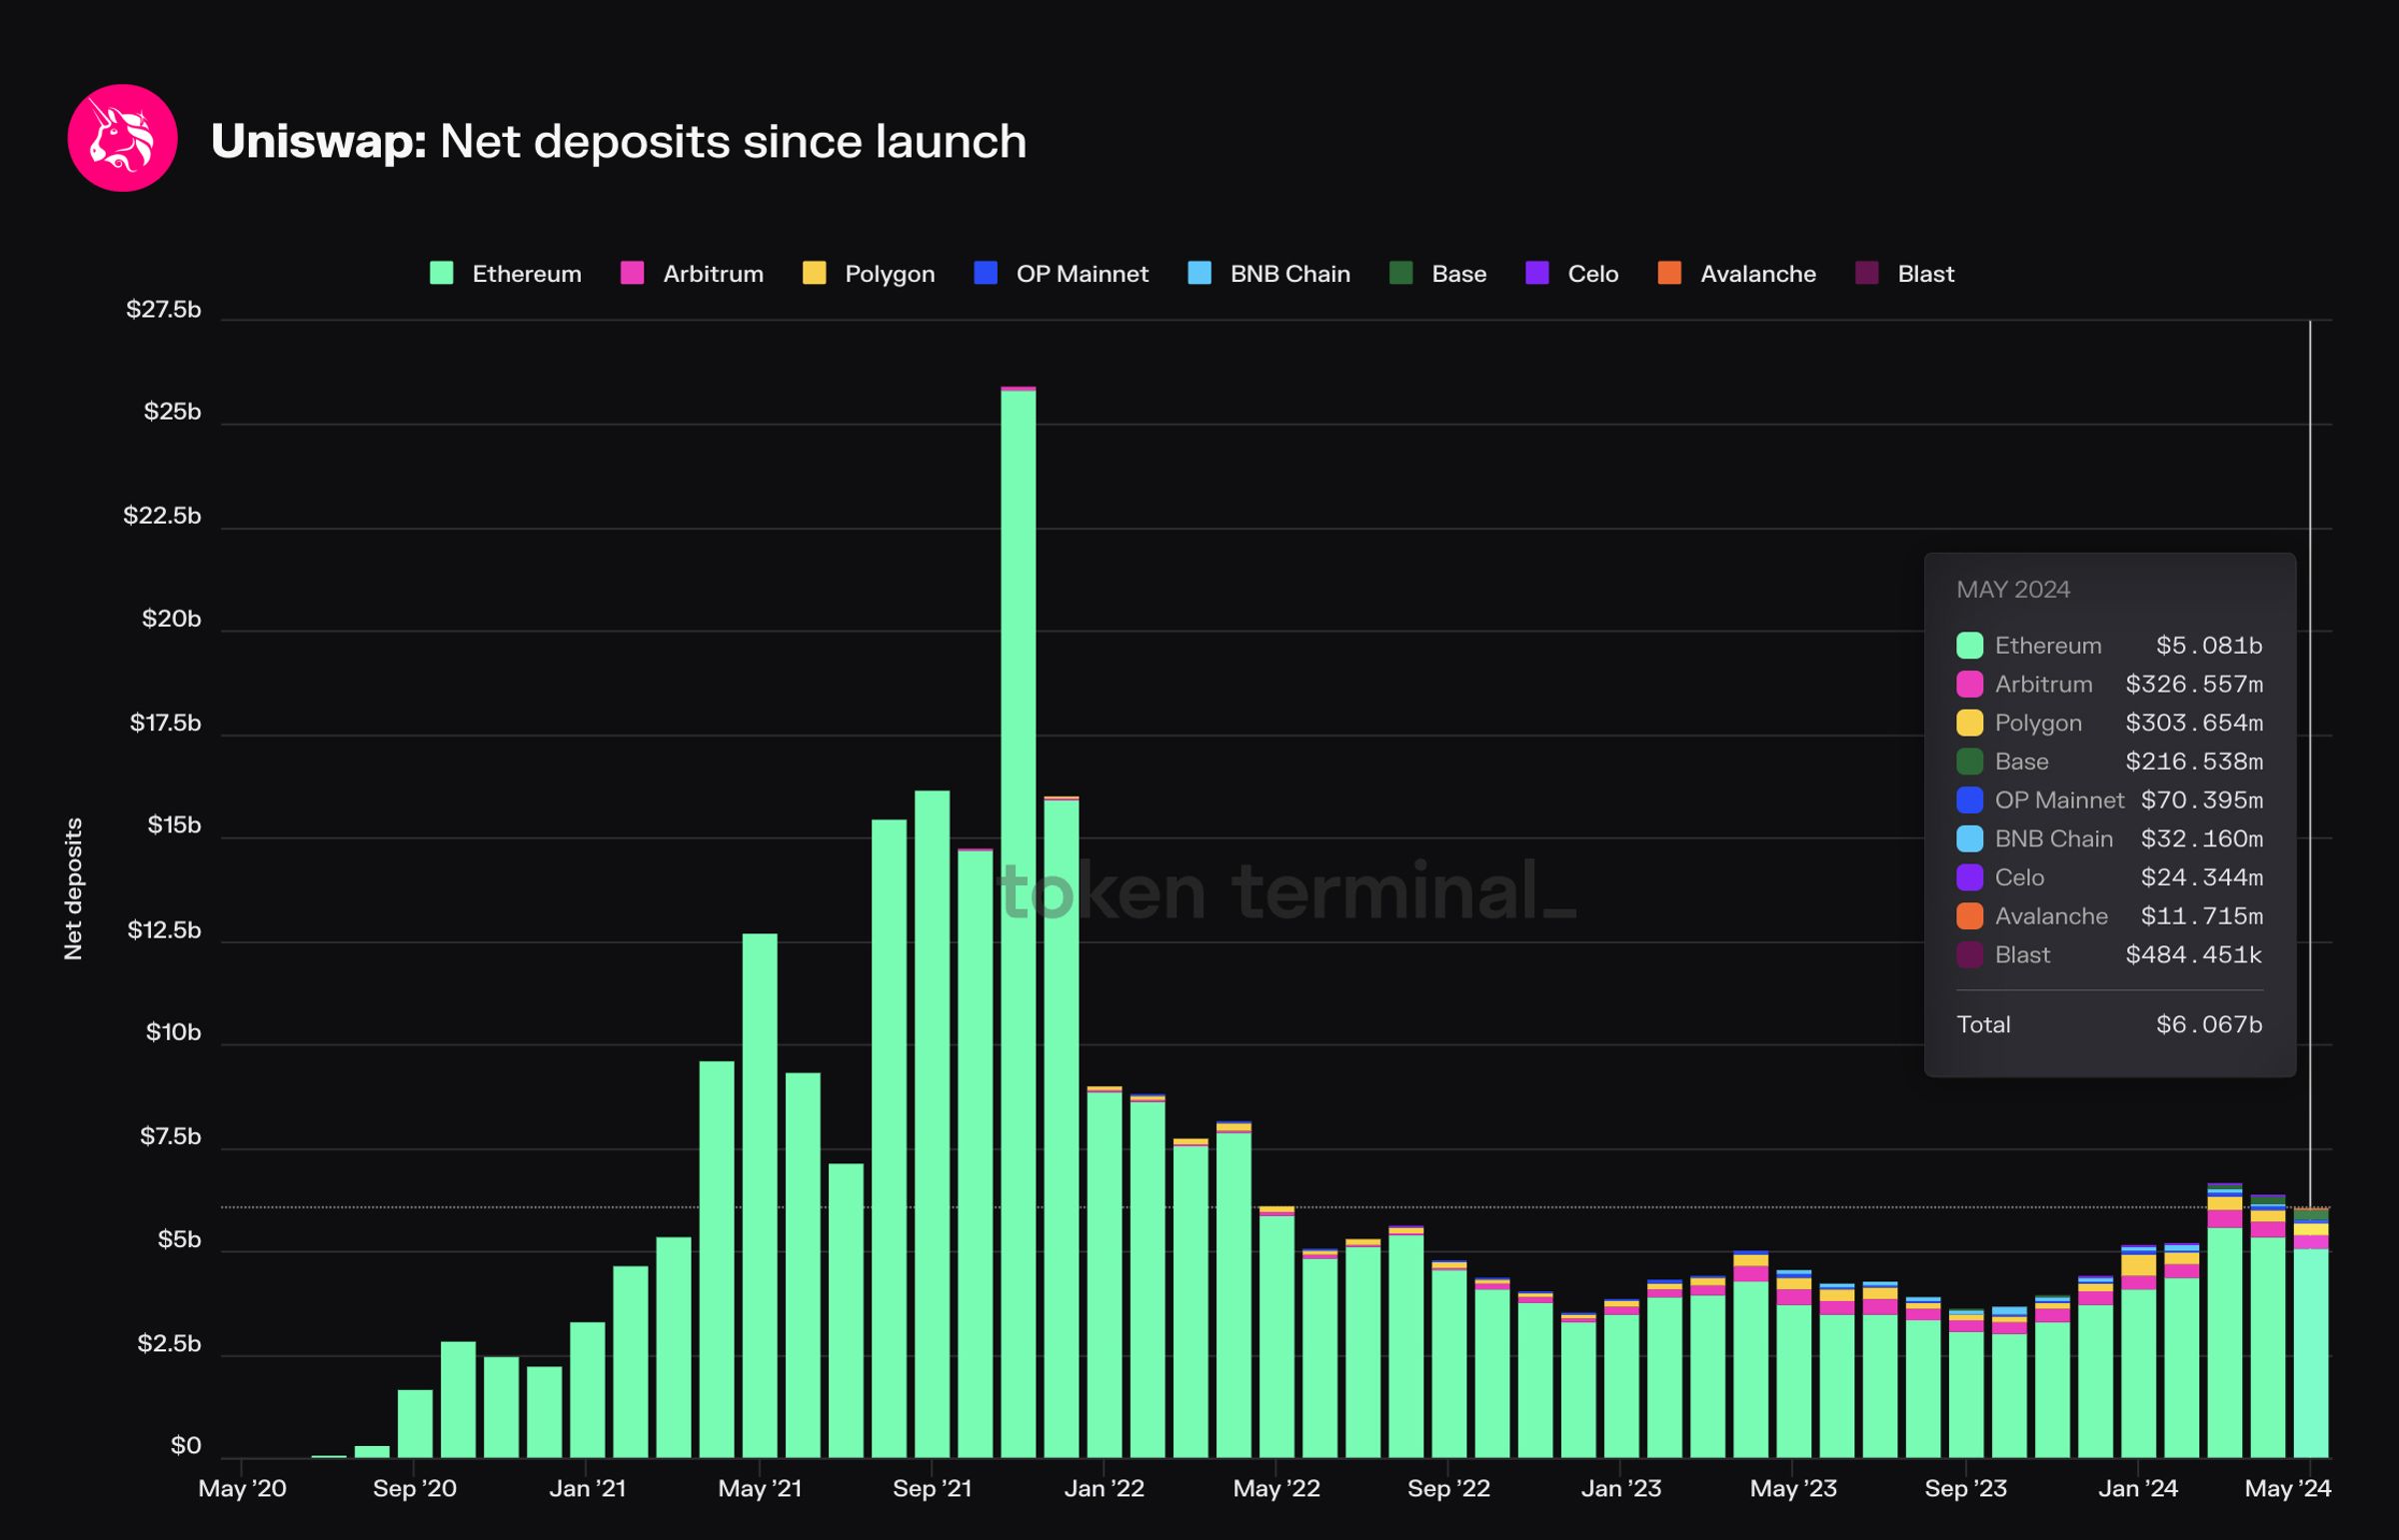
Task: Click the Ethereum swatch in the tooltip
Action: click(1969, 645)
